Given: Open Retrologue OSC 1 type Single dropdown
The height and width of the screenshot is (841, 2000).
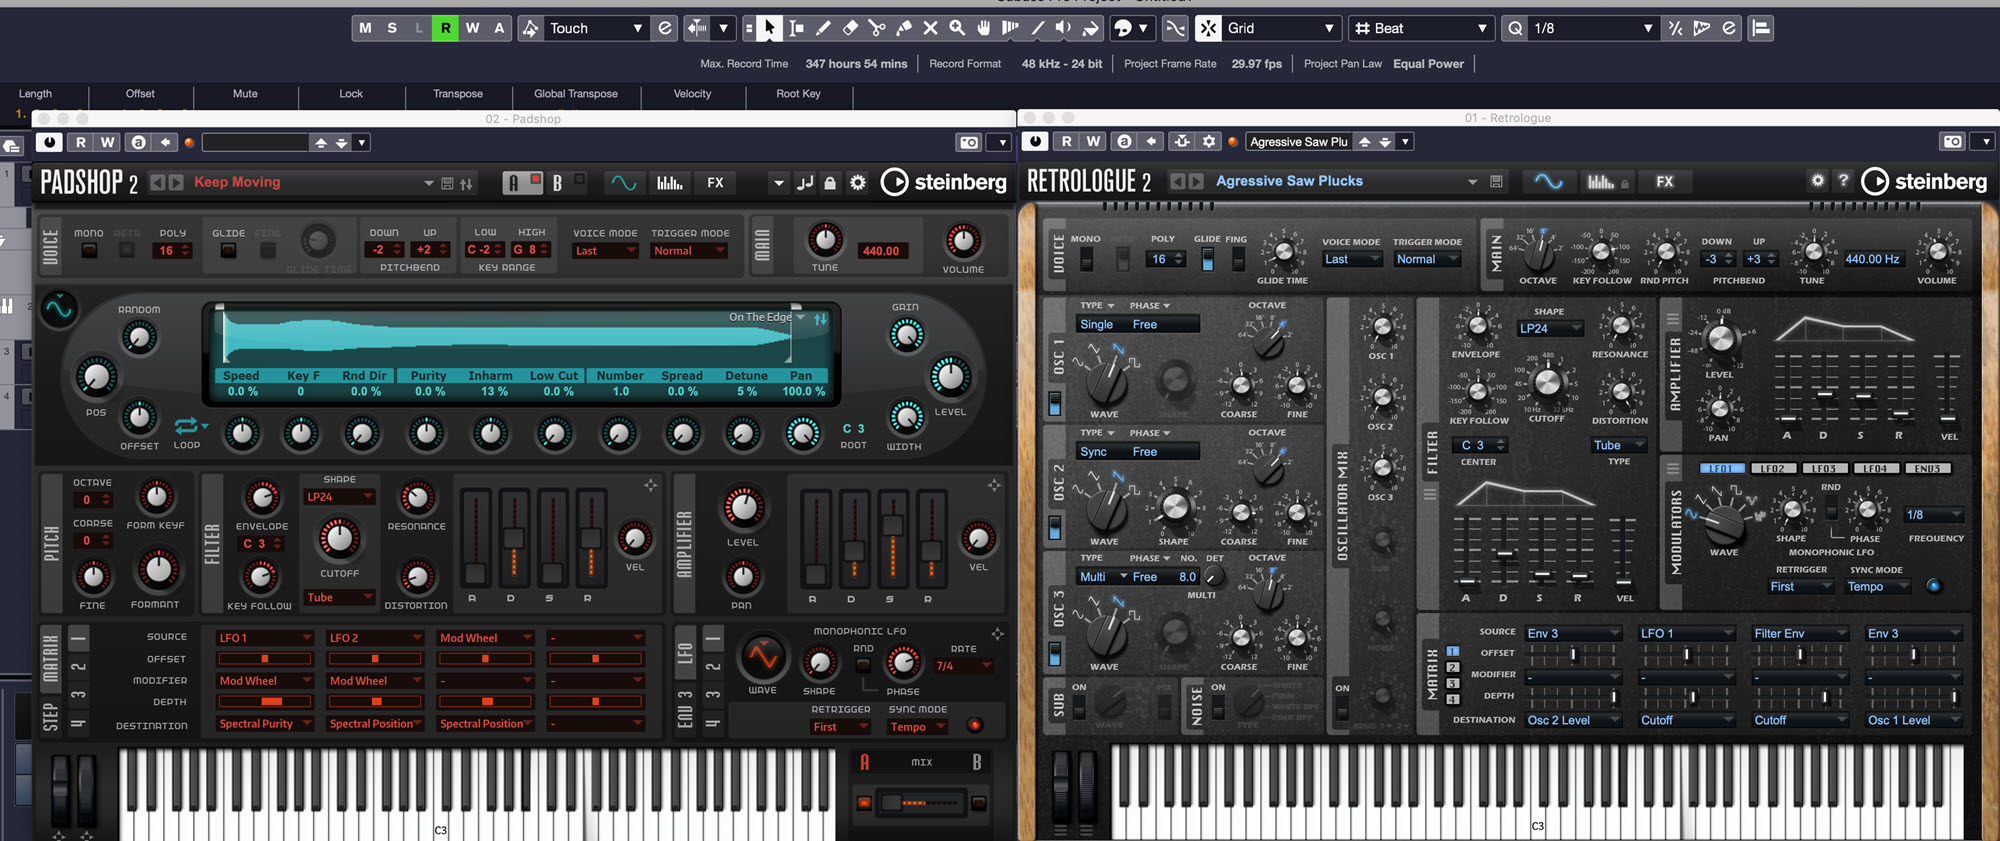Looking at the screenshot, I should pos(1100,324).
